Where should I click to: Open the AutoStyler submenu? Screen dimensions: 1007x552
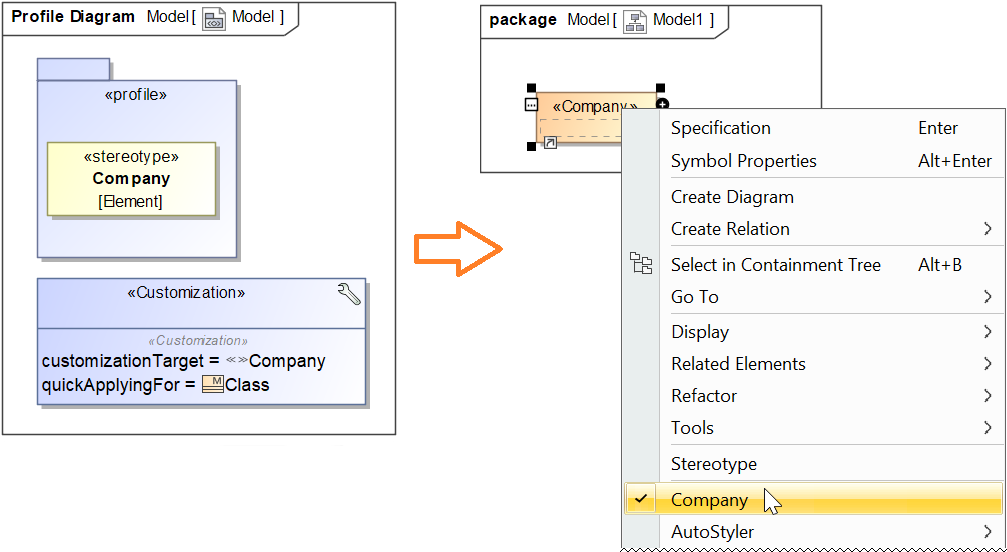[x=712, y=532]
